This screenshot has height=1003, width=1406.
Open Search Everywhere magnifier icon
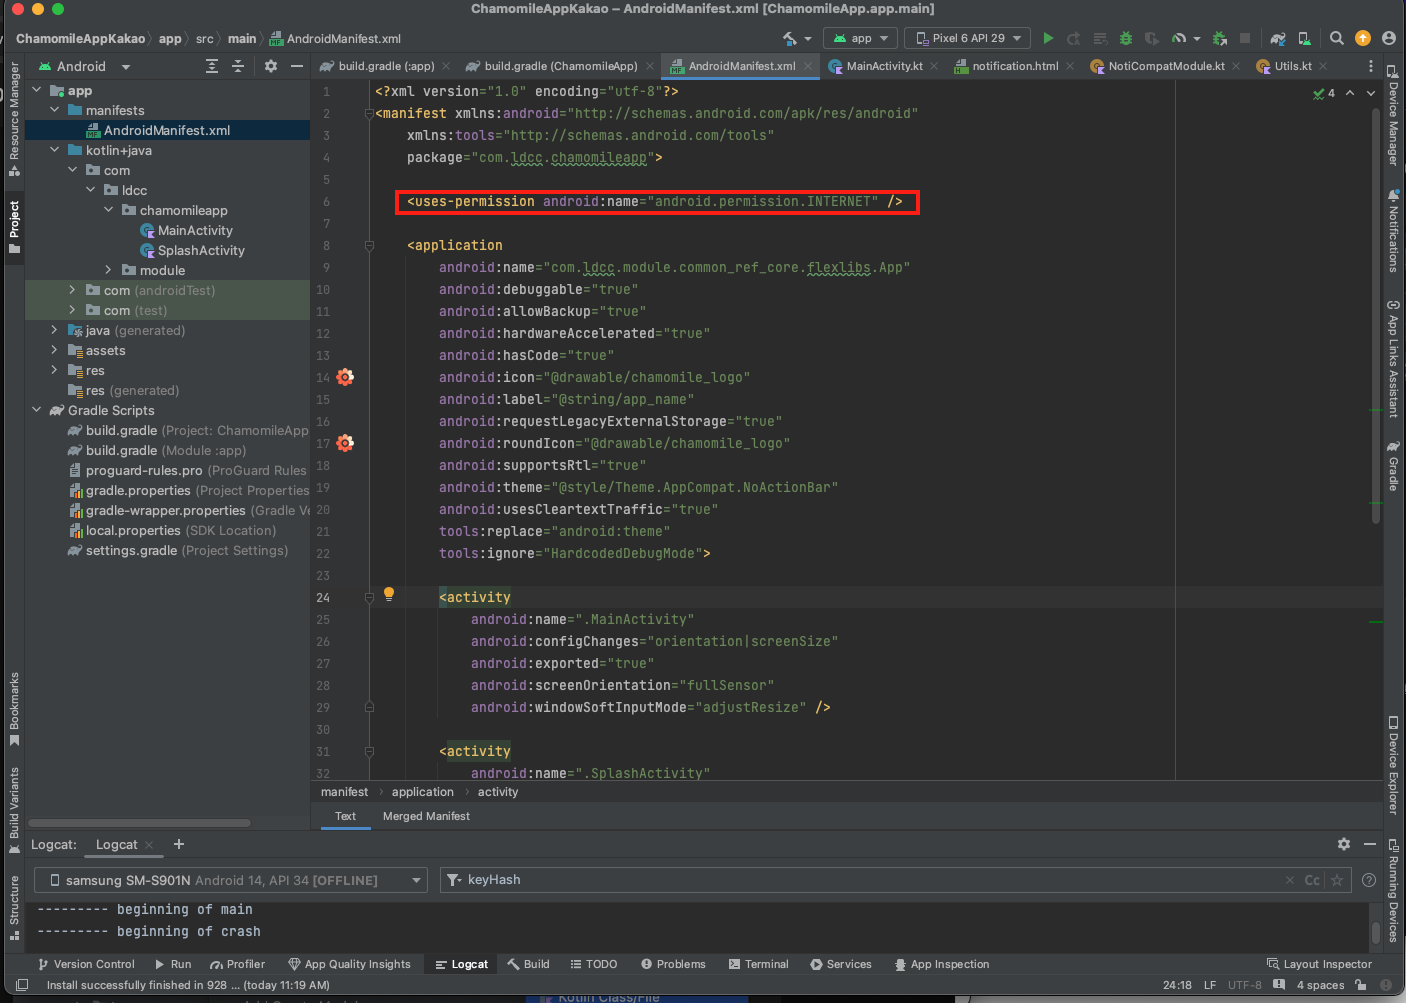[x=1337, y=38]
